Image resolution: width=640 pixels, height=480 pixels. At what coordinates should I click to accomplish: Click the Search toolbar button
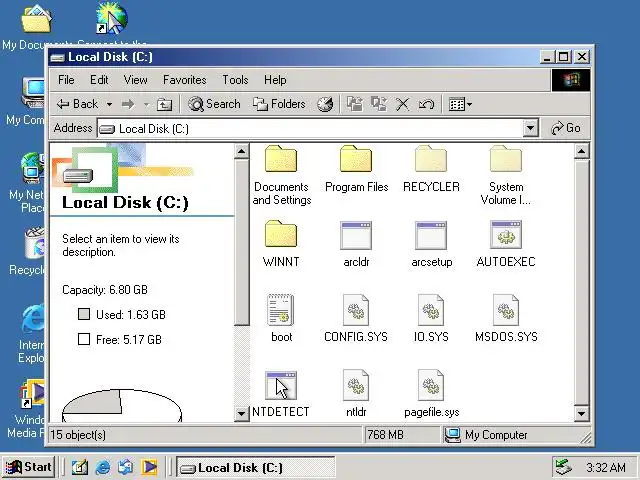214,104
